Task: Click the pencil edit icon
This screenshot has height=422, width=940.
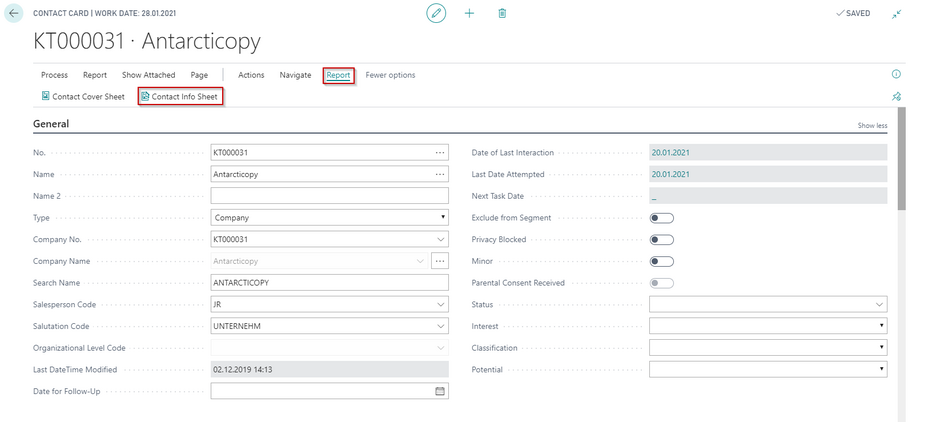Action: [436, 13]
